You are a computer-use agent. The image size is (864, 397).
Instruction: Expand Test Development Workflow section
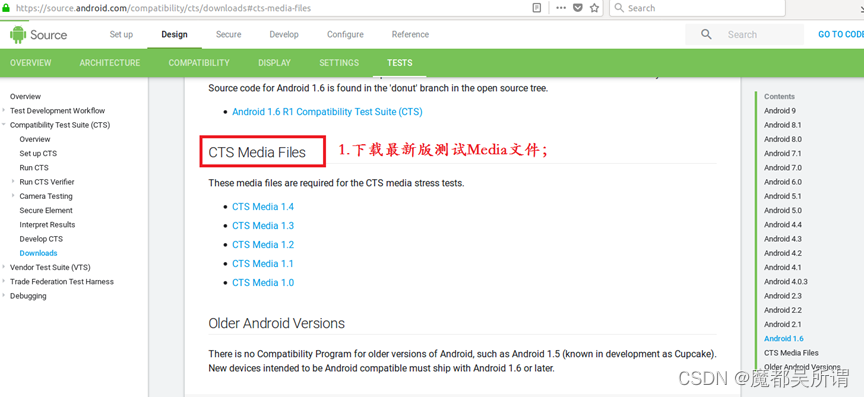tap(4, 110)
